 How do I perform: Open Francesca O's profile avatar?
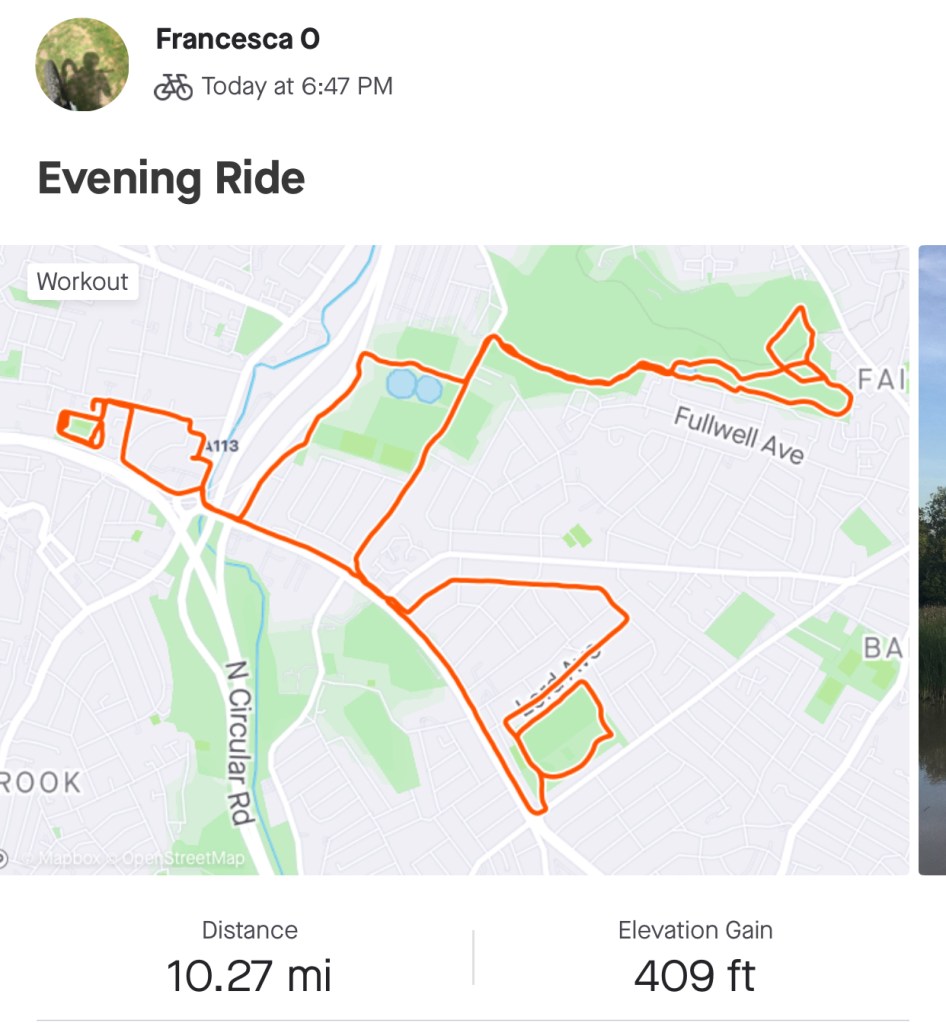click(x=82, y=64)
